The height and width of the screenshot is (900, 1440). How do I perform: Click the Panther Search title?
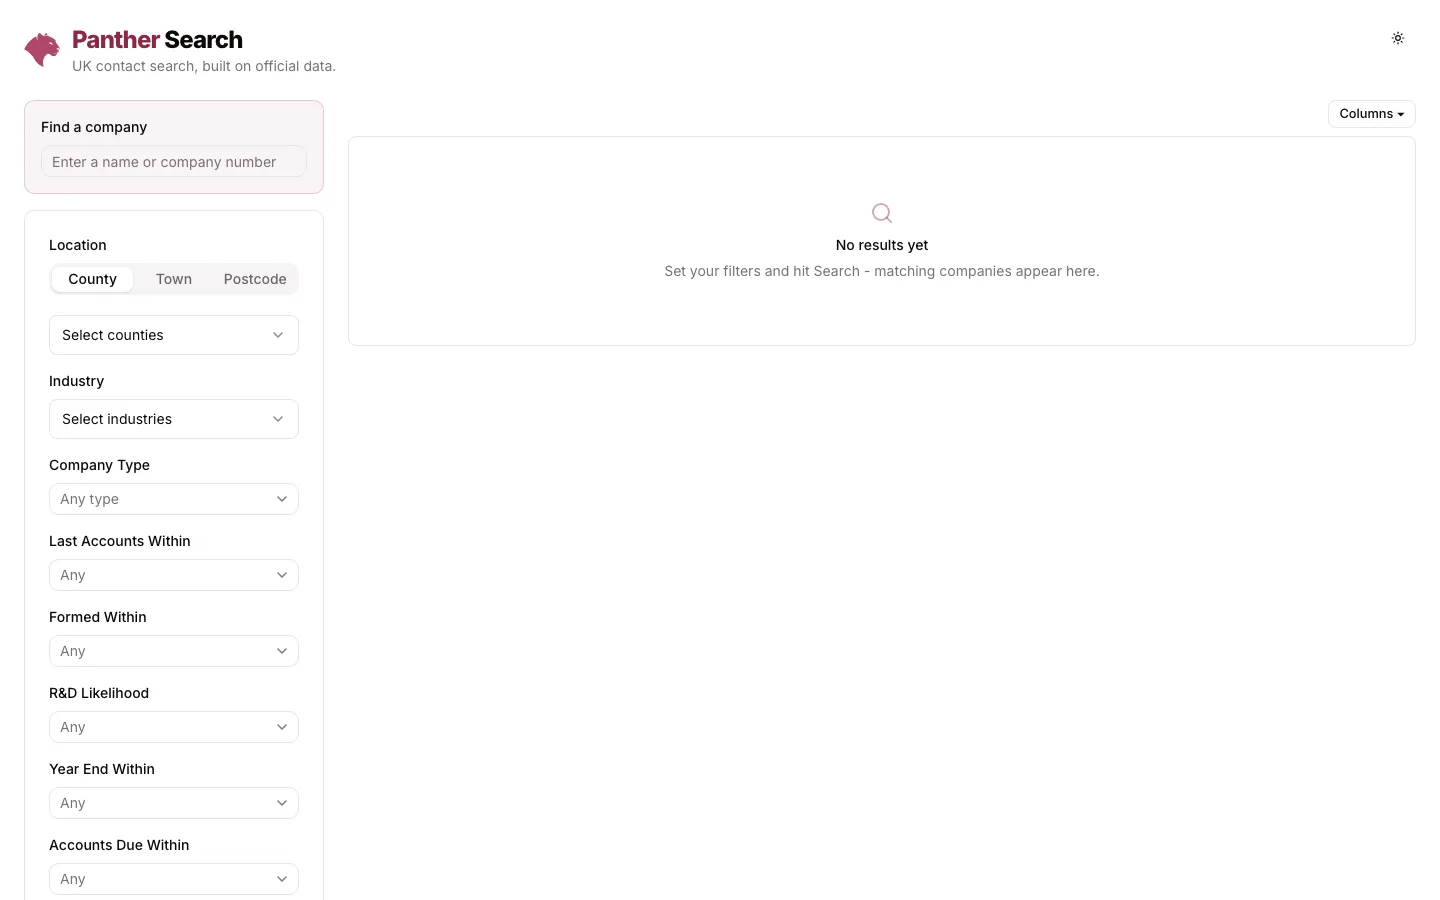157,40
